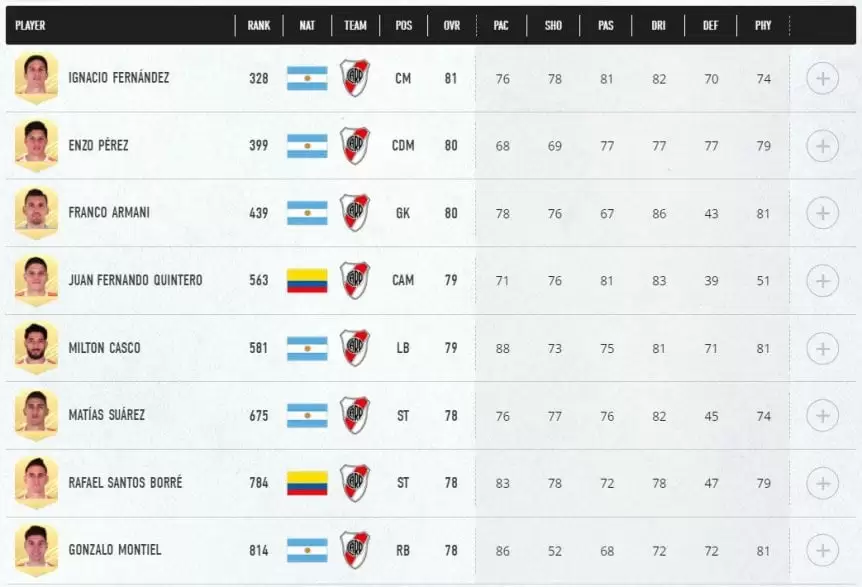Image resolution: width=862 pixels, height=587 pixels.
Task: Click plus icon beside Juan Fernando Quintero
Action: coord(822,281)
